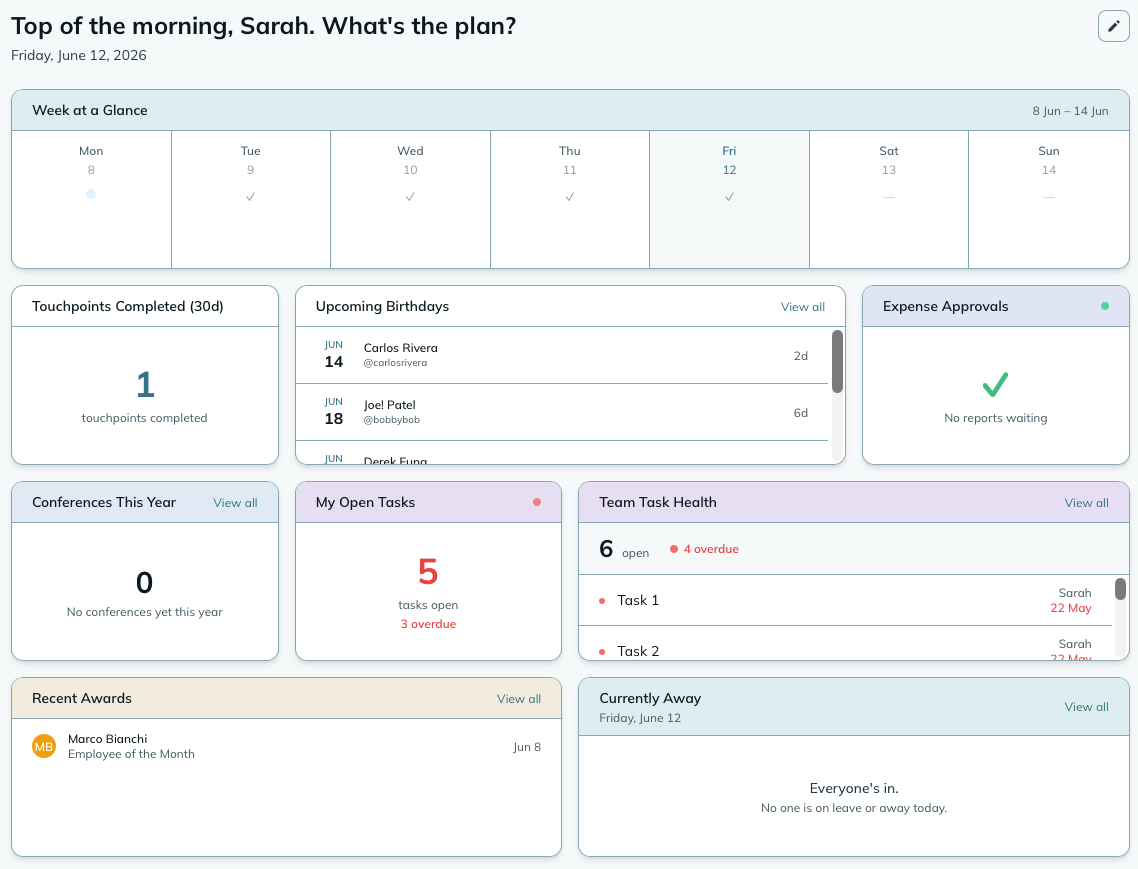The width and height of the screenshot is (1138, 869).
Task: Click the green status dot in Expense Approvals header
Action: [x=1105, y=306]
